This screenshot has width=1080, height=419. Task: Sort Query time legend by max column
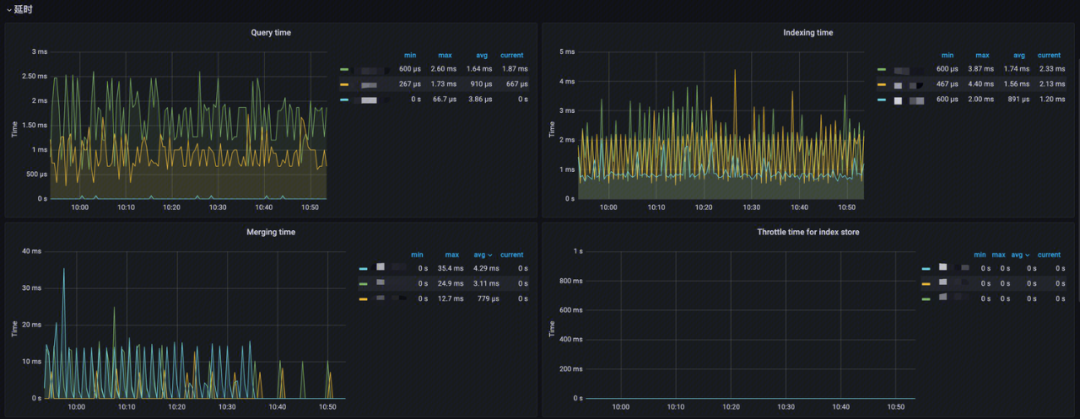coord(445,55)
